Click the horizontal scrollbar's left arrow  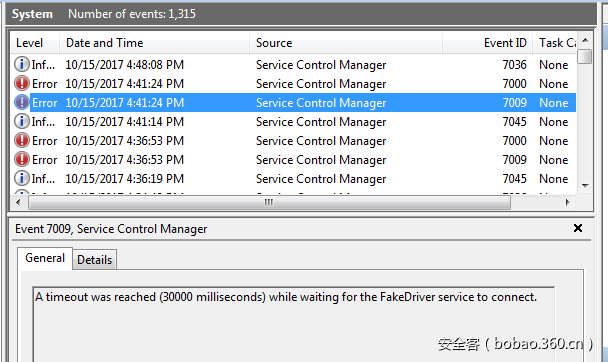click(18, 202)
